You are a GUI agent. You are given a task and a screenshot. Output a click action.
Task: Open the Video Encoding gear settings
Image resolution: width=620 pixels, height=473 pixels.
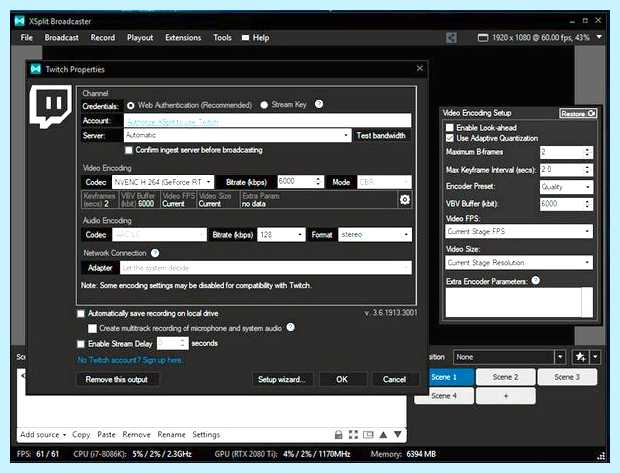point(405,200)
